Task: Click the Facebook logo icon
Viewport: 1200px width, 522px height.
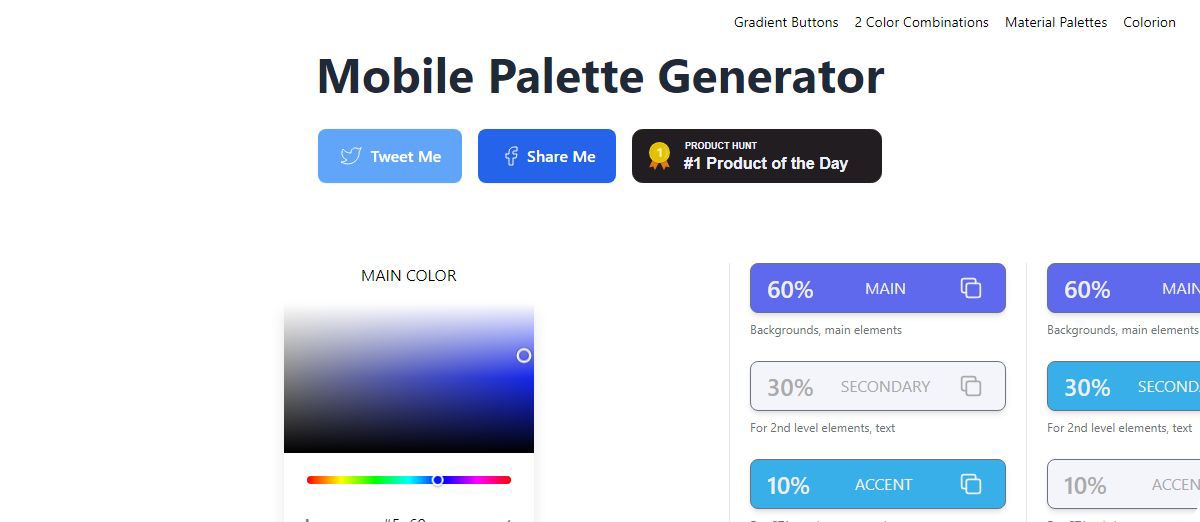Action: pyautogui.click(x=511, y=156)
